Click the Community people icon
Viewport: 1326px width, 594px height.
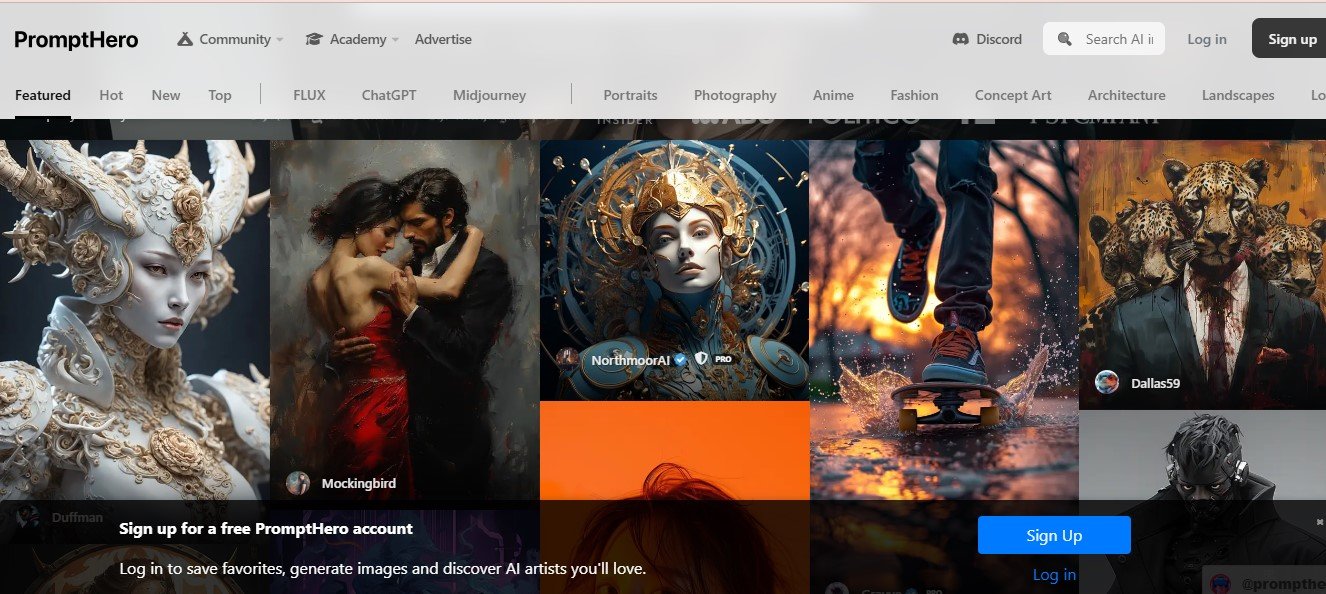(185, 40)
